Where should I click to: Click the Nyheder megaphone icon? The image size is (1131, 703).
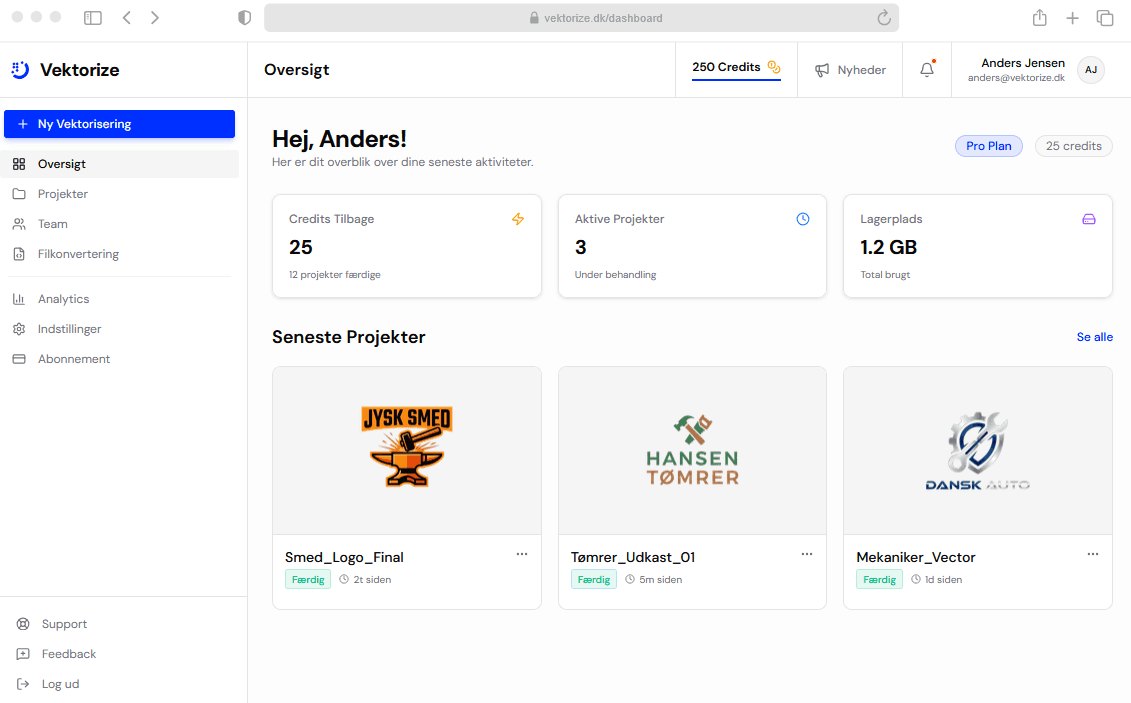pos(820,69)
